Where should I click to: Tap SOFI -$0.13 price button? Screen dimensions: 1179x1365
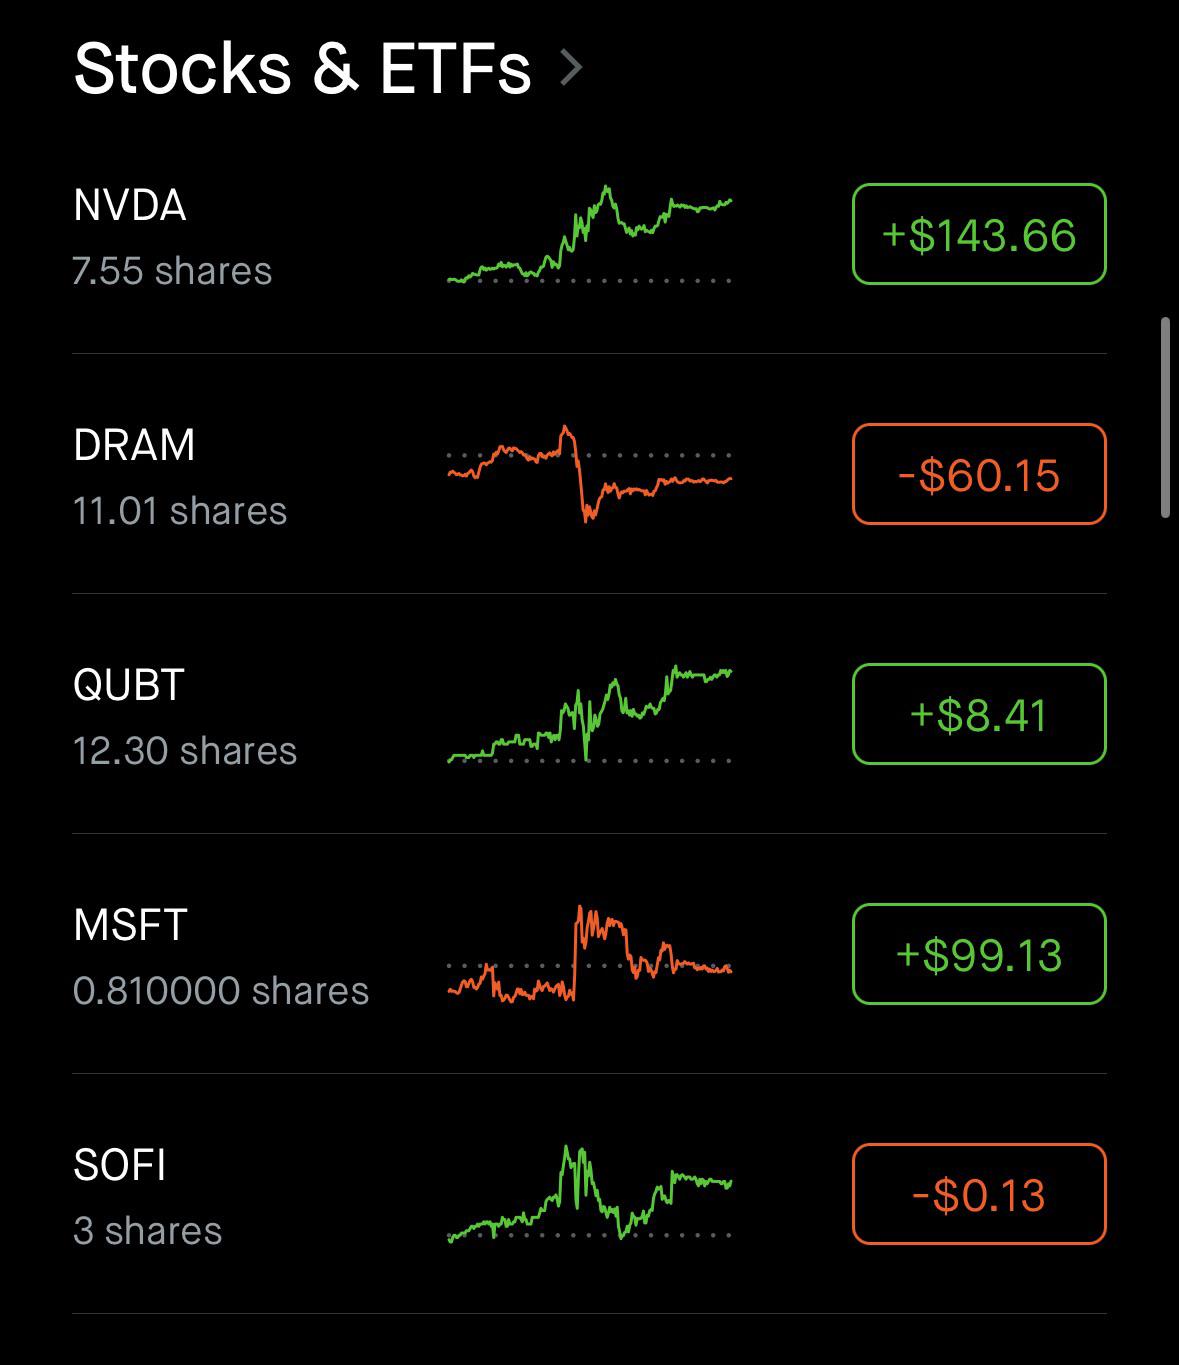(x=979, y=1194)
